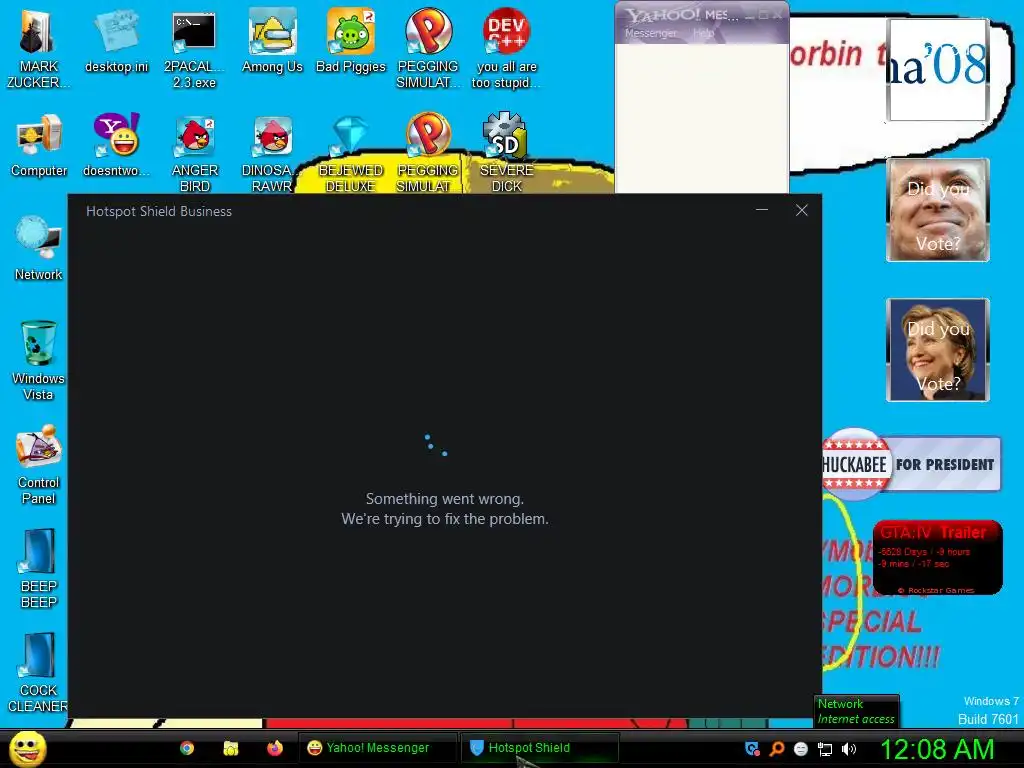Open the BEEP BEEP desktop icon
This screenshot has width=1024, height=768.
39,568
